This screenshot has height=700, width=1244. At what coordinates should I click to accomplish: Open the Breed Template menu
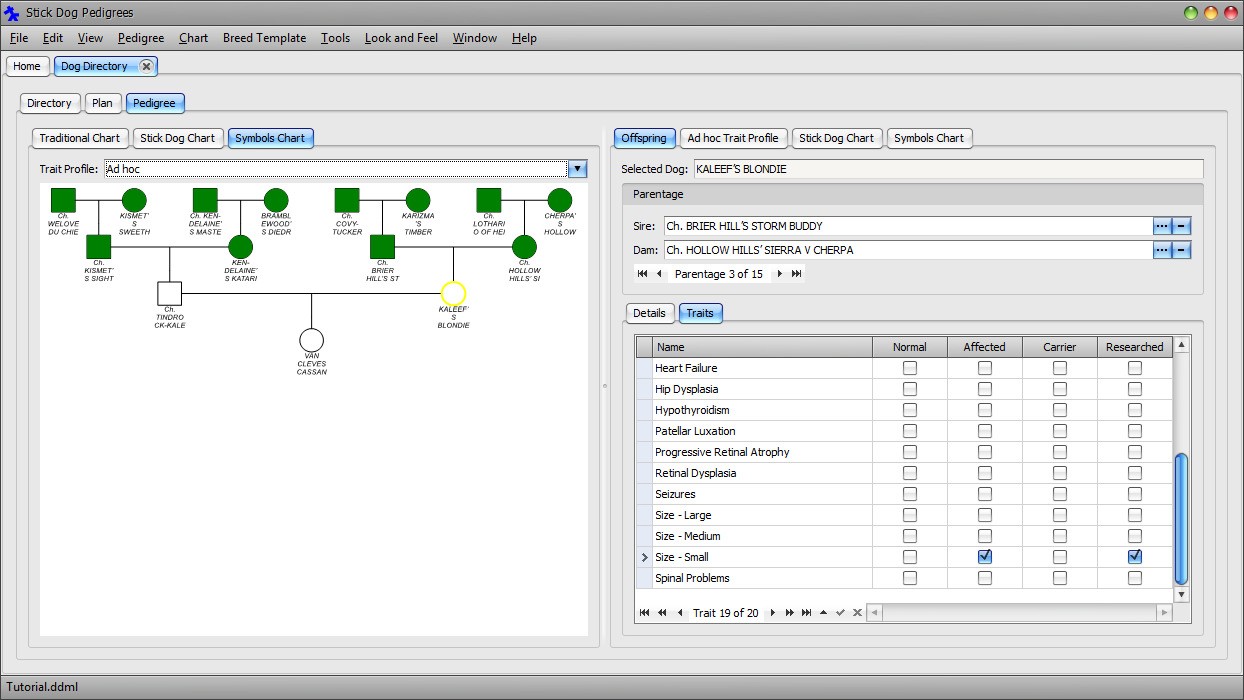click(x=264, y=38)
